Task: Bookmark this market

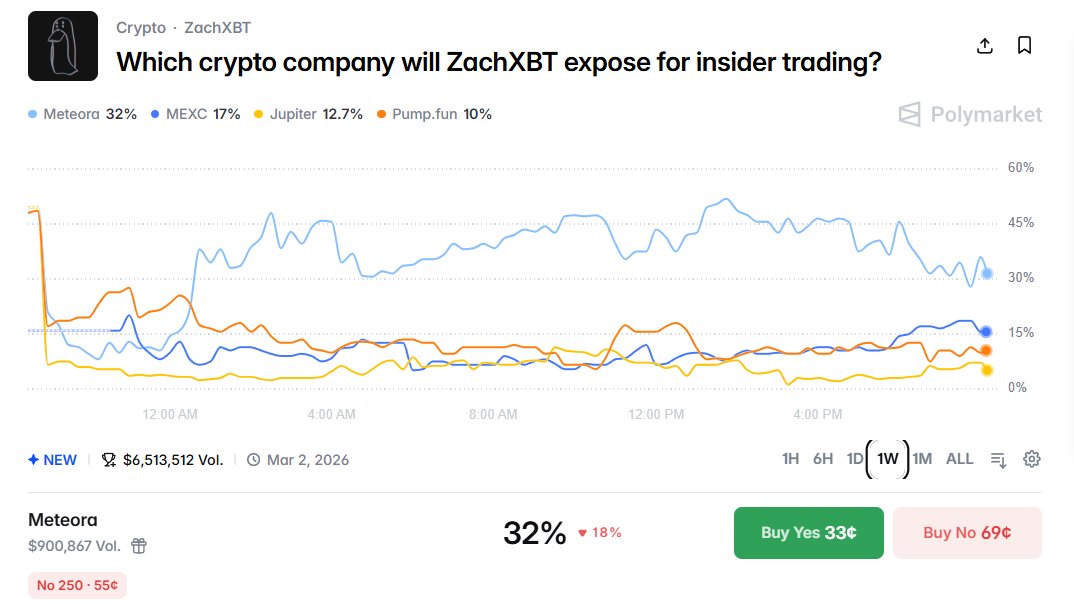Action: (x=1024, y=46)
